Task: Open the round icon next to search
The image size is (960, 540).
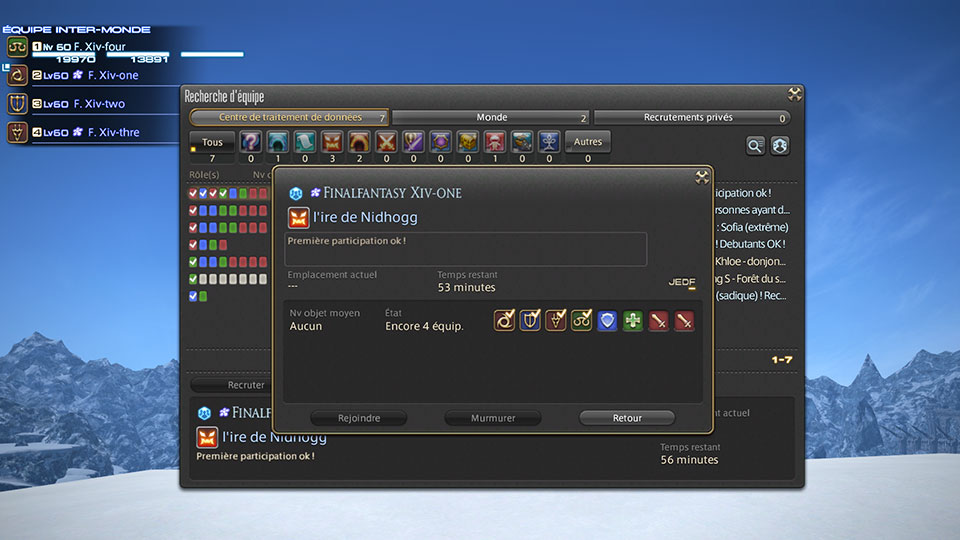Action: (x=780, y=146)
